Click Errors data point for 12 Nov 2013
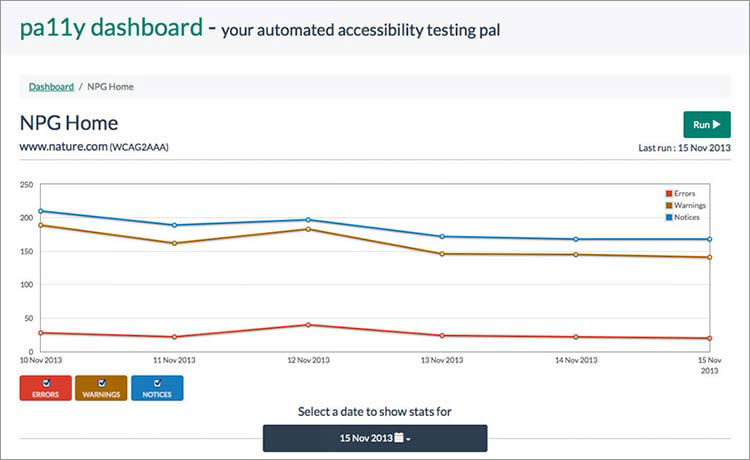The height and width of the screenshot is (460, 750). 308,325
